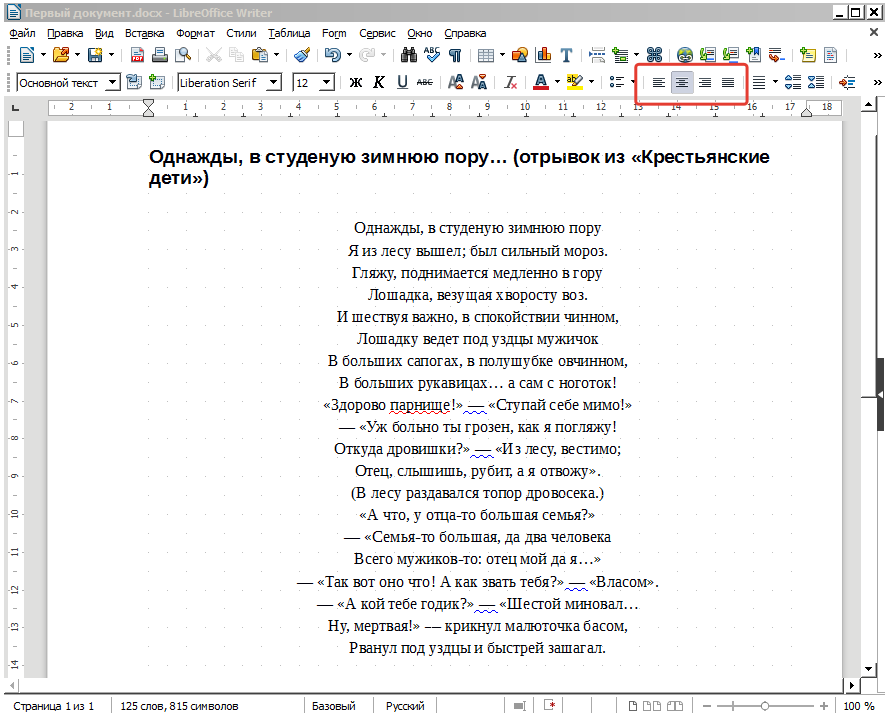The height and width of the screenshot is (716, 886).
Task: Click the Undo arrow icon
Action: [331, 55]
